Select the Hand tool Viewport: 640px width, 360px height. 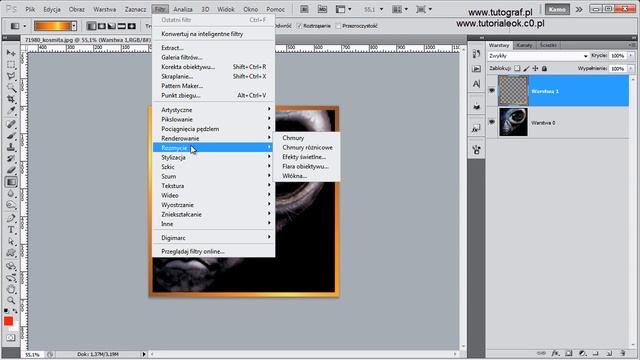(x=11, y=289)
